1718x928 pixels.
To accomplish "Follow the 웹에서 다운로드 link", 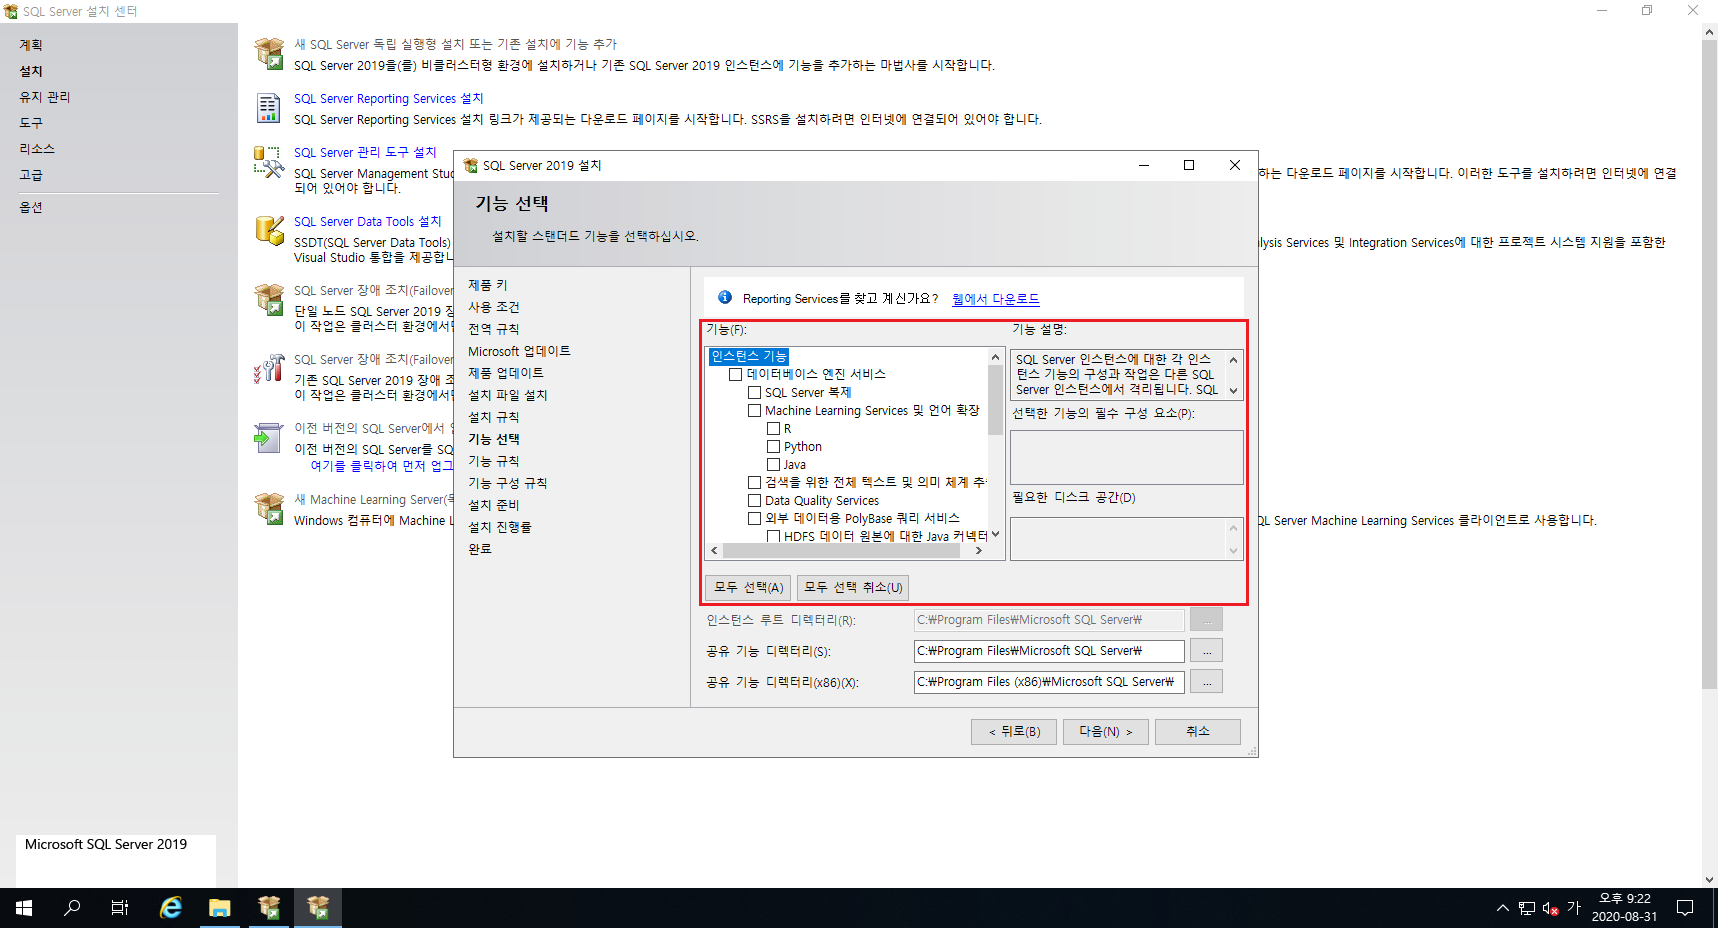I will tap(995, 299).
